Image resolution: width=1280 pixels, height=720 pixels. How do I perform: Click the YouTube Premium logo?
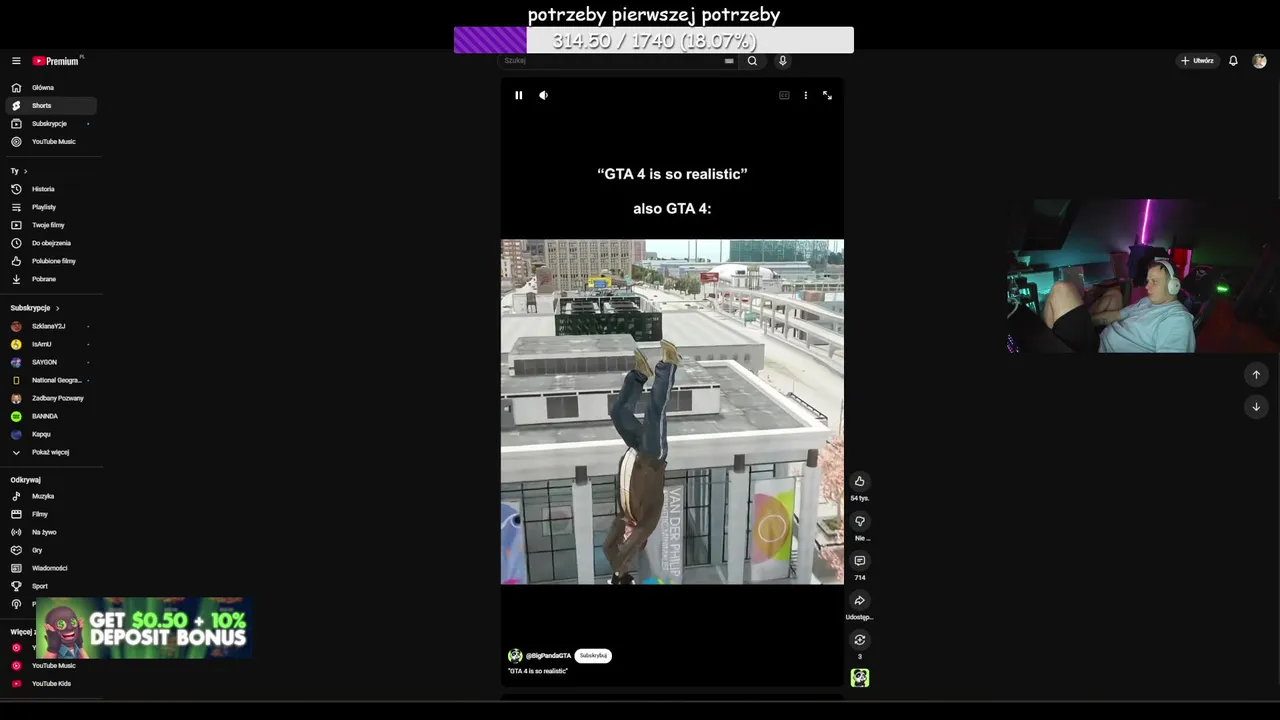[56, 61]
